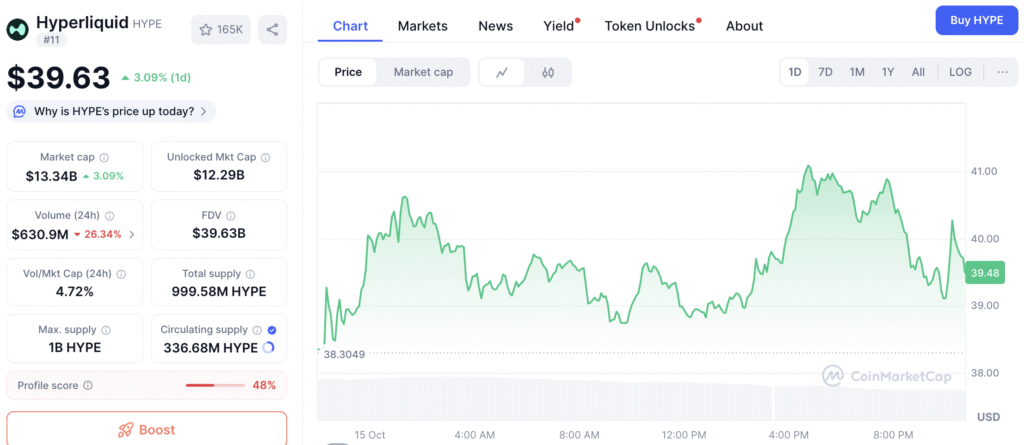Click the circulating supply verified badge

[272, 329]
